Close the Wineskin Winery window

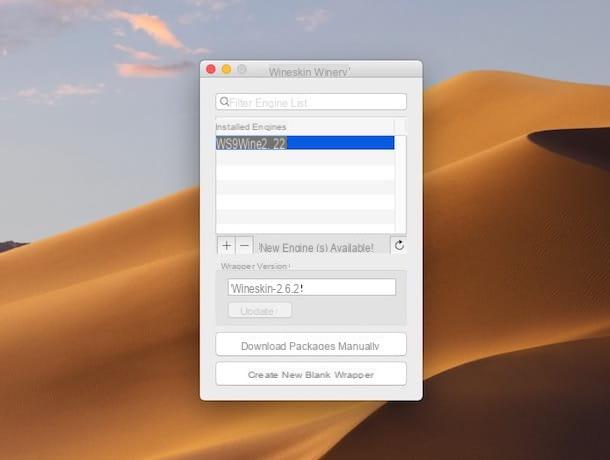click(x=211, y=69)
